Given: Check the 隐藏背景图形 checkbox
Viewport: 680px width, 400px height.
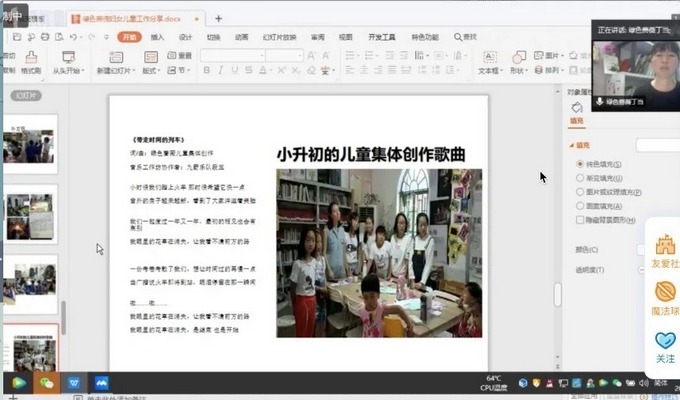Looking at the screenshot, I should [x=579, y=218].
